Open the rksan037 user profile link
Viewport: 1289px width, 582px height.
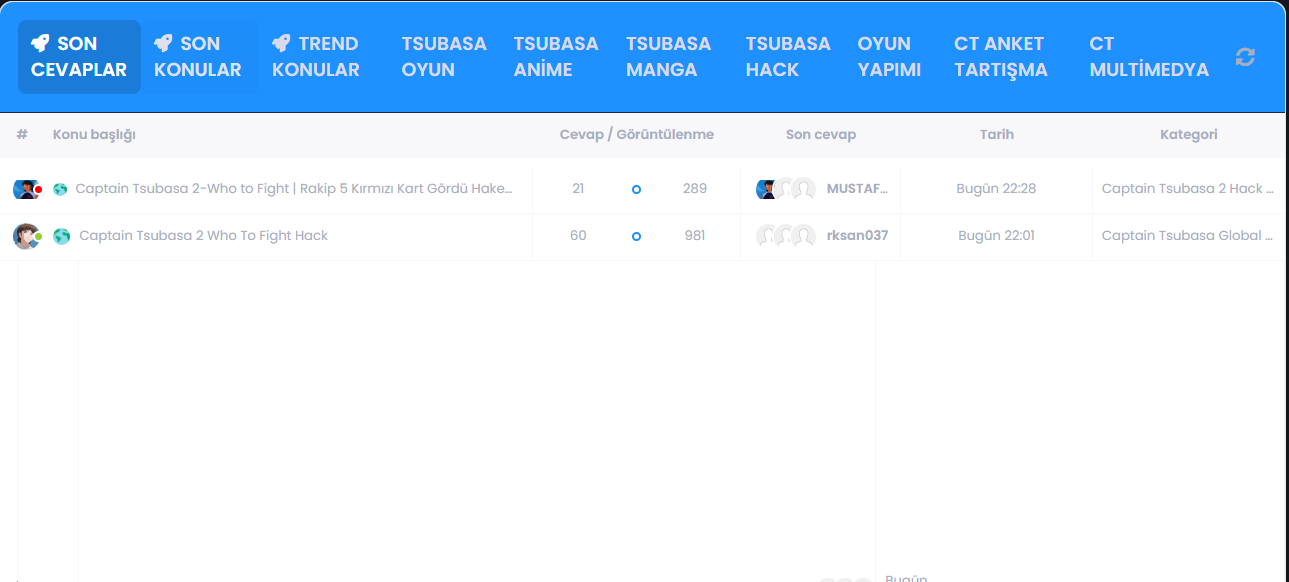pyautogui.click(x=857, y=235)
